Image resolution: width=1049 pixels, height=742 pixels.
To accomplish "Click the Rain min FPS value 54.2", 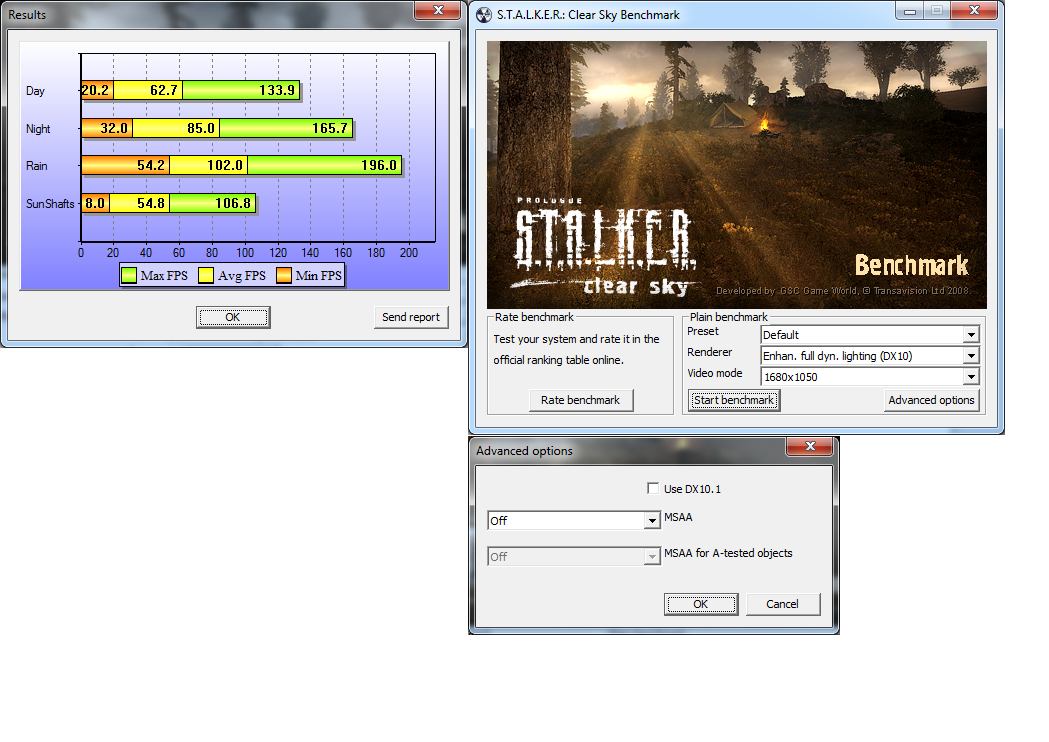I will [151, 165].
